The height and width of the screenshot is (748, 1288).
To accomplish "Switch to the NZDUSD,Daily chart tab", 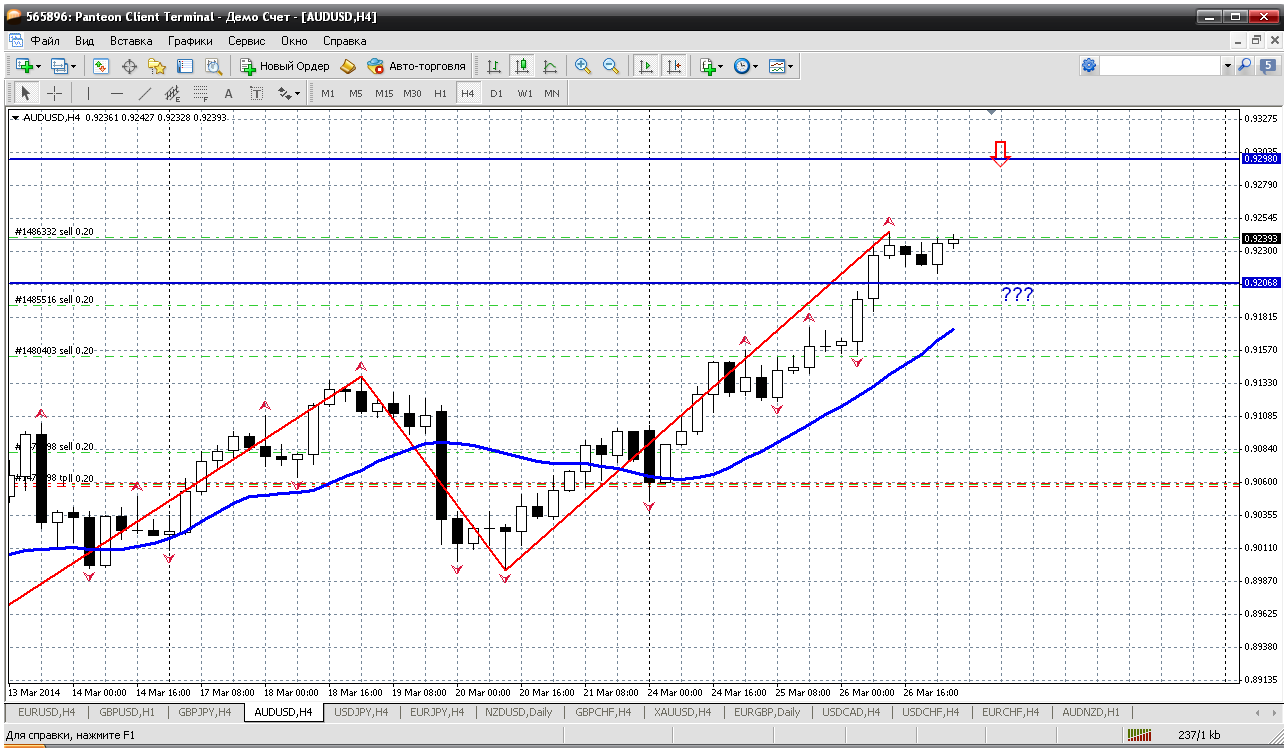I will pyautogui.click(x=518, y=712).
